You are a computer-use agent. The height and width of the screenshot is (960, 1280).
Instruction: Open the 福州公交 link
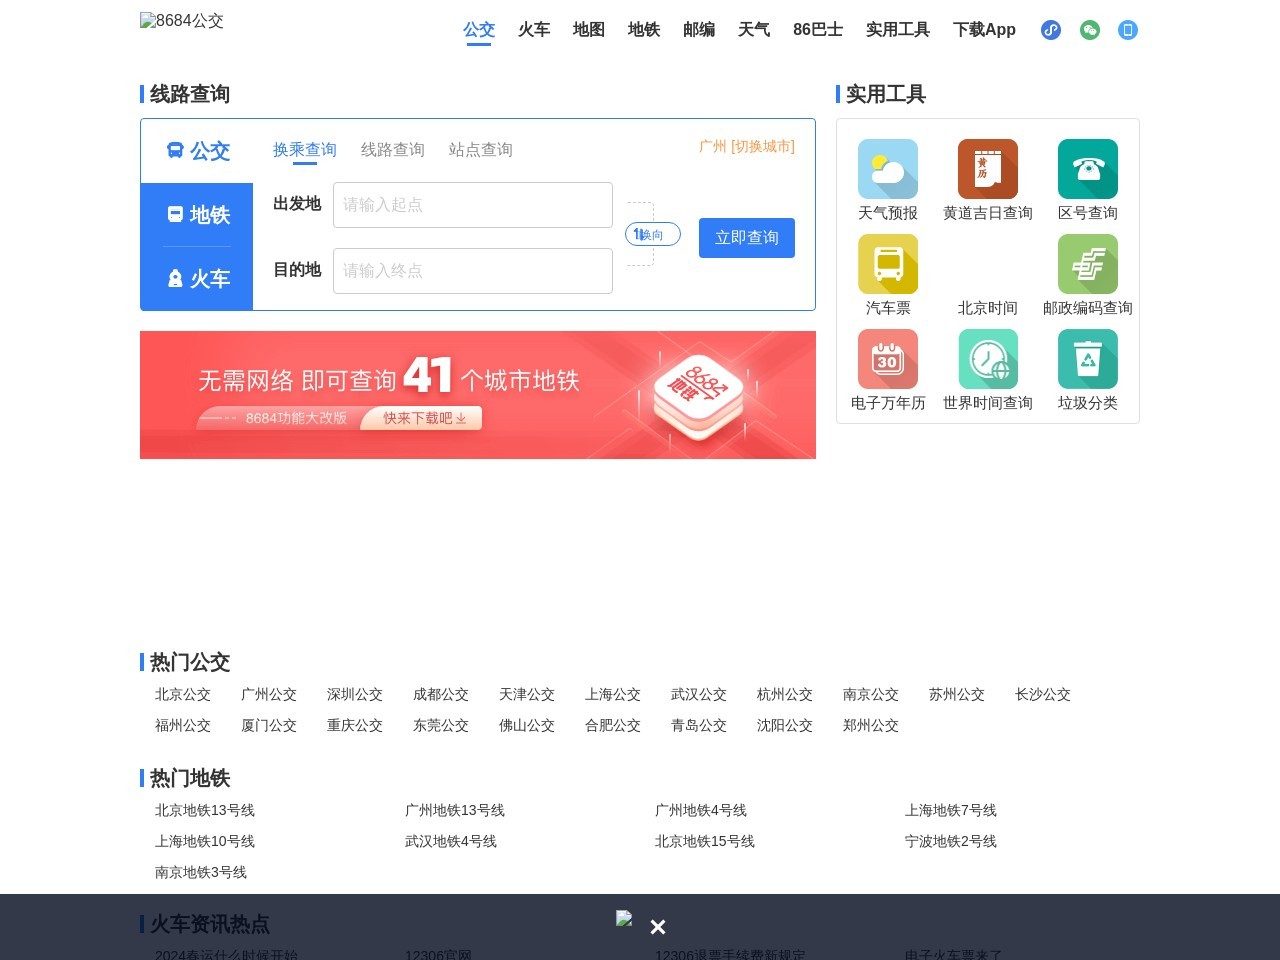[x=183, y=725]
